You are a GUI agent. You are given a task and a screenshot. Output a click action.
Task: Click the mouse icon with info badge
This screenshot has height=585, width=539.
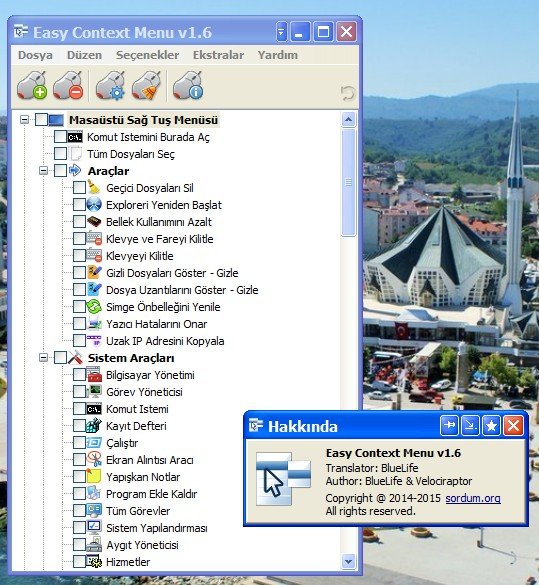(188, 85)
